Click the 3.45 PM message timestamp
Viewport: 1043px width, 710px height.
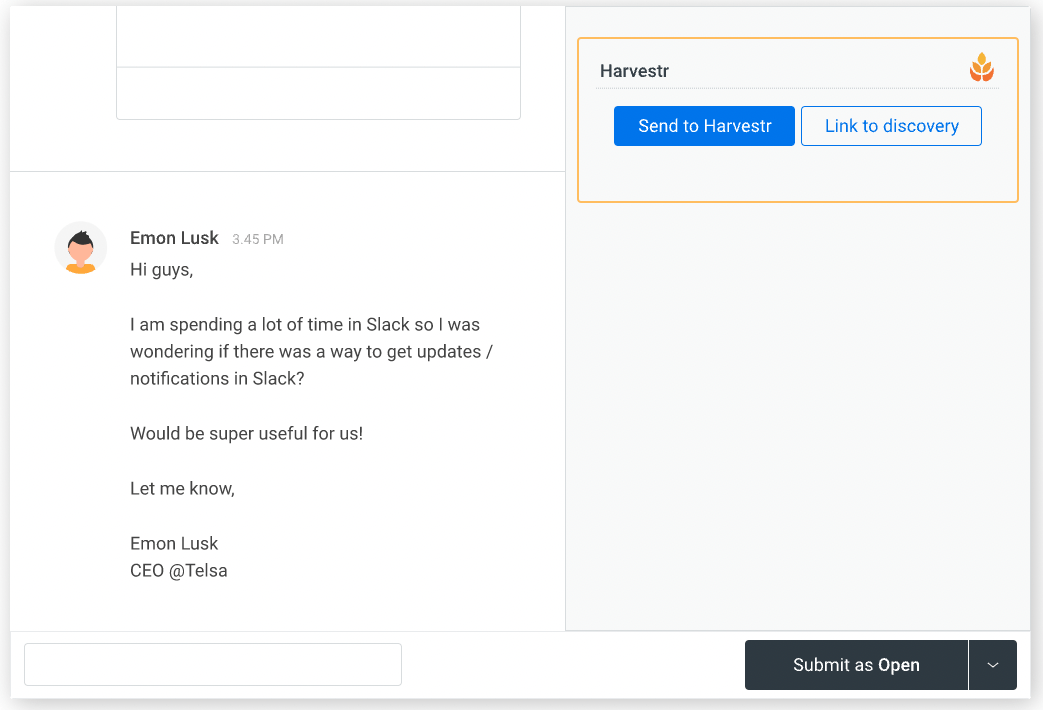[x=258, y=240]
